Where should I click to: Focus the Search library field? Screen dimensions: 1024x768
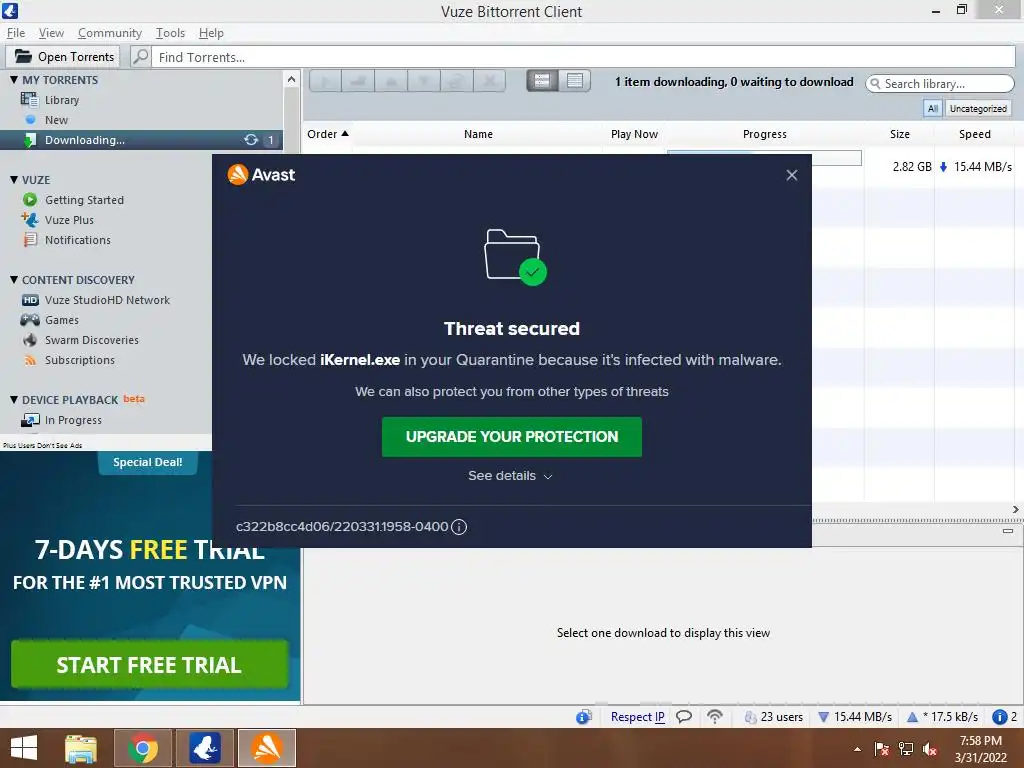pyautogui.click(x=940, y=84)
